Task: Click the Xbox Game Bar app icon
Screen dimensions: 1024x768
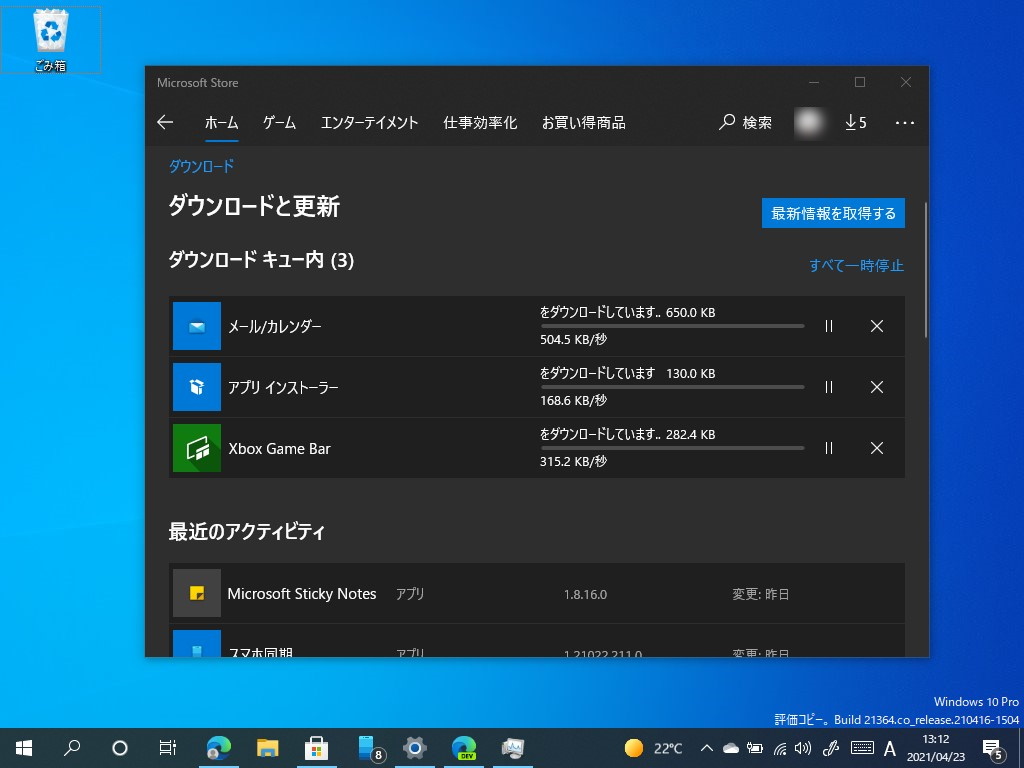Action: point(196,448)
